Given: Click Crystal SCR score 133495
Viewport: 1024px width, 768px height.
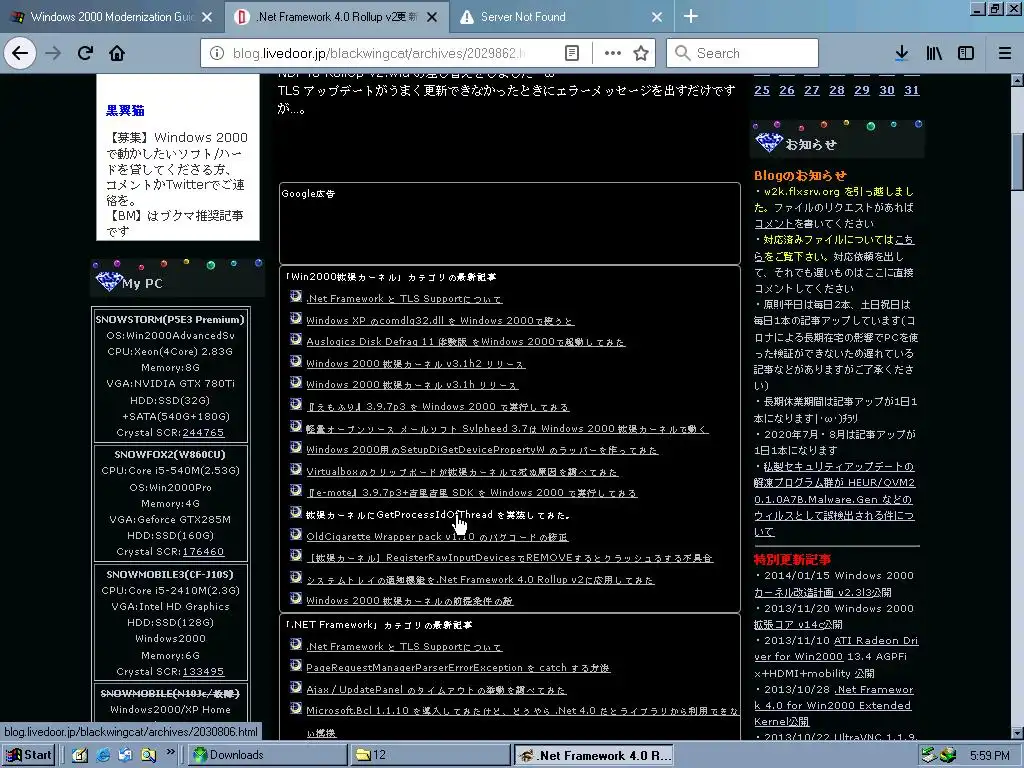Looking at the screenshot, I should [x=203, y=671].
